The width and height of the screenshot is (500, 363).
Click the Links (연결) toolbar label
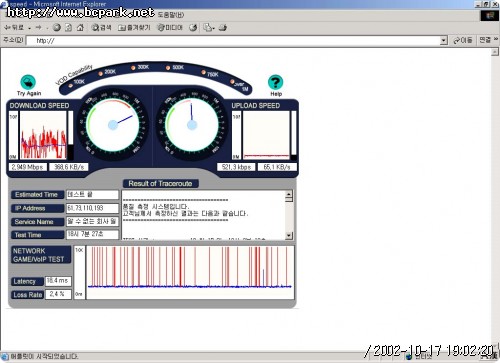[485, 40]
